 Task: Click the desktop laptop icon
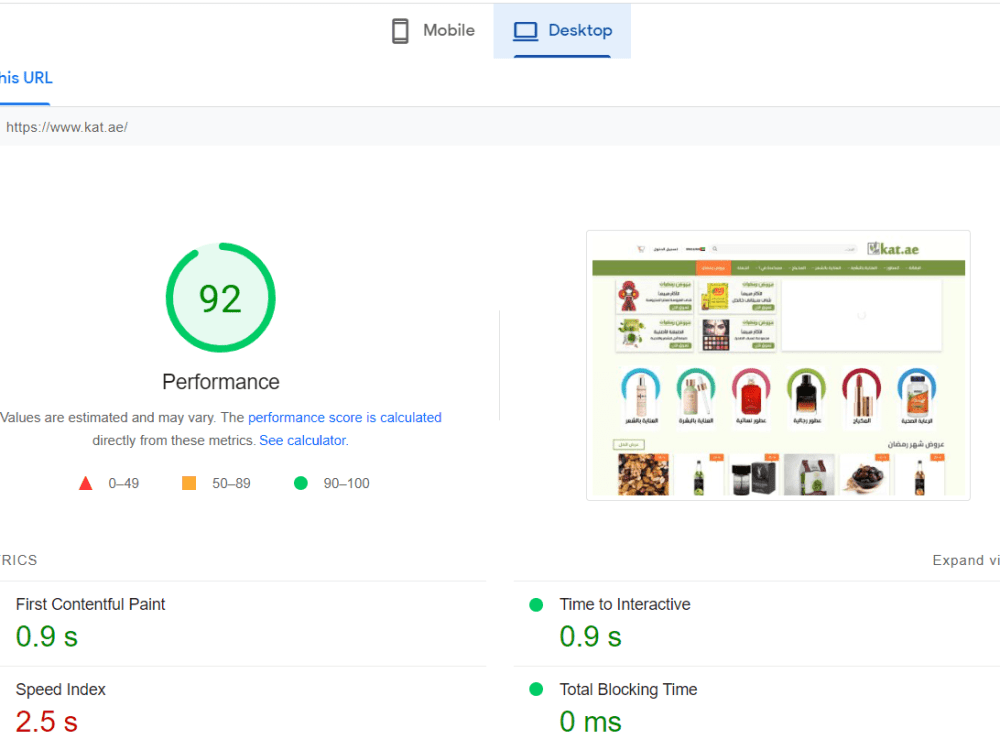[526, 31]
